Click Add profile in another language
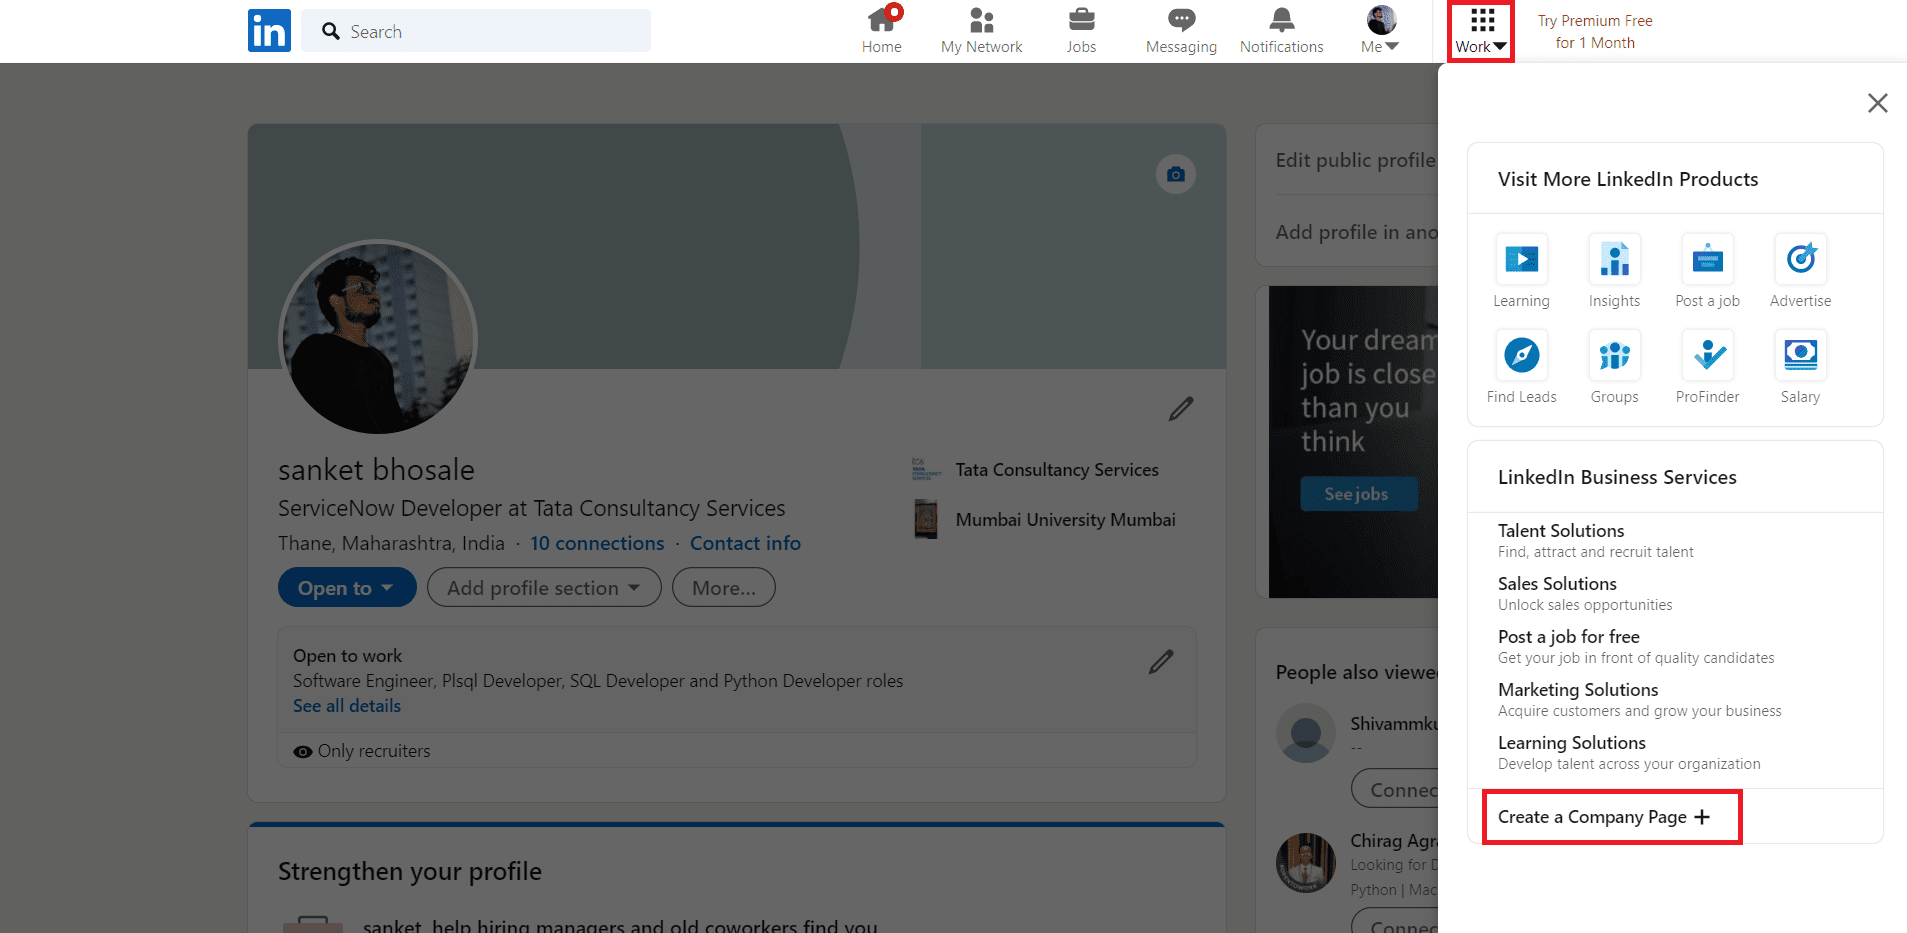Screen dimensions: 1907x933 point(1356,232)
